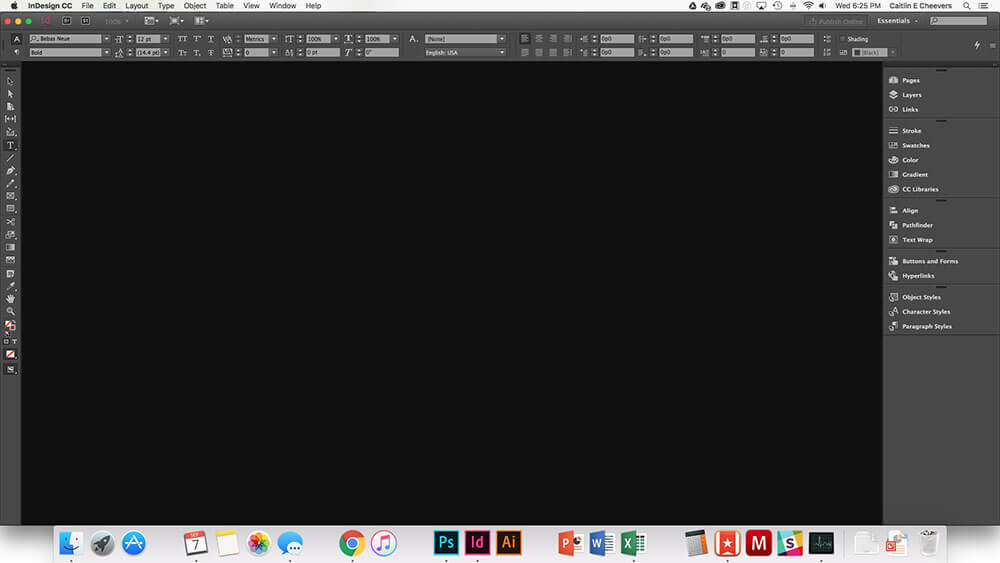This screenshot has height=563, width=1000.
Task: Toggle Underline formatting button
Action: [210, 39]
